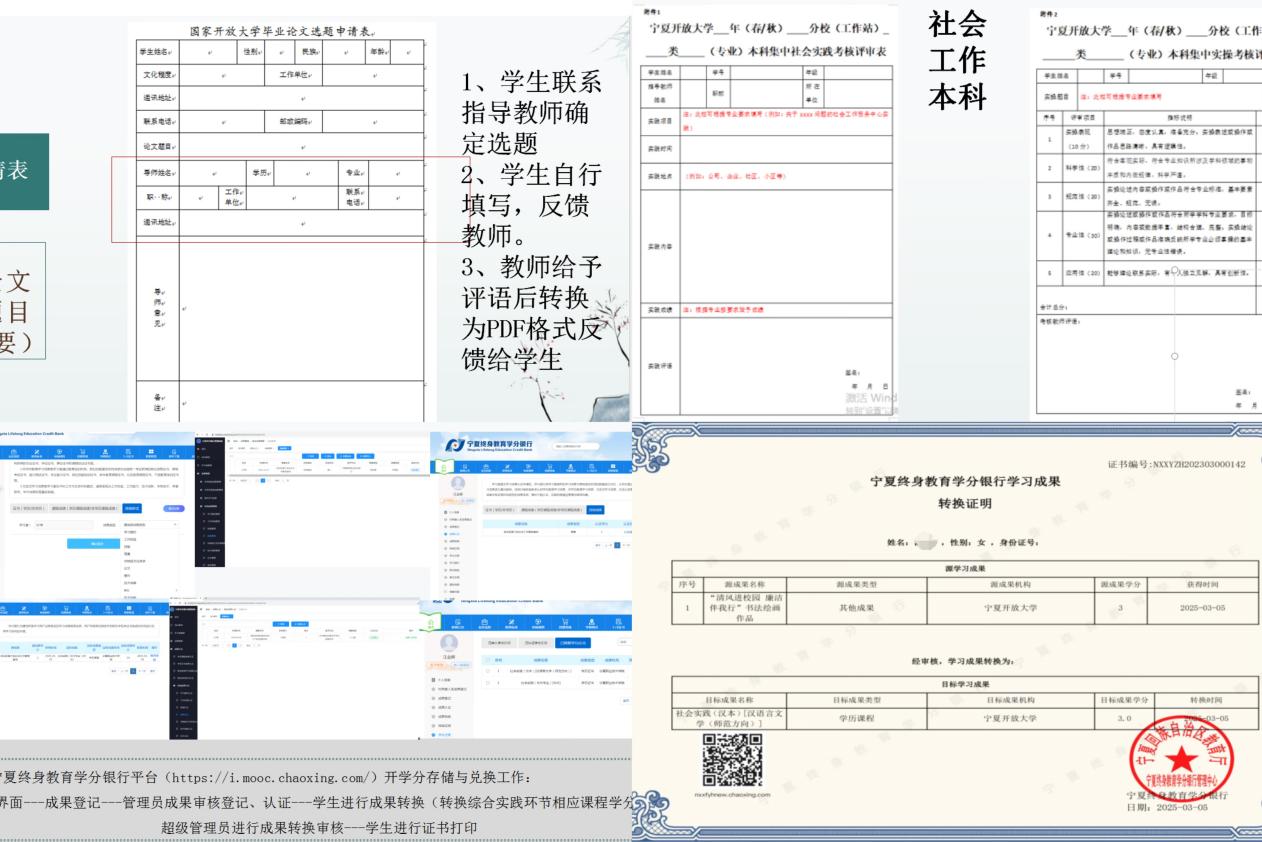Open the top dark-sidebar admin screenshot
Screen dimensions: 1262x842
(x=312, y=499)
